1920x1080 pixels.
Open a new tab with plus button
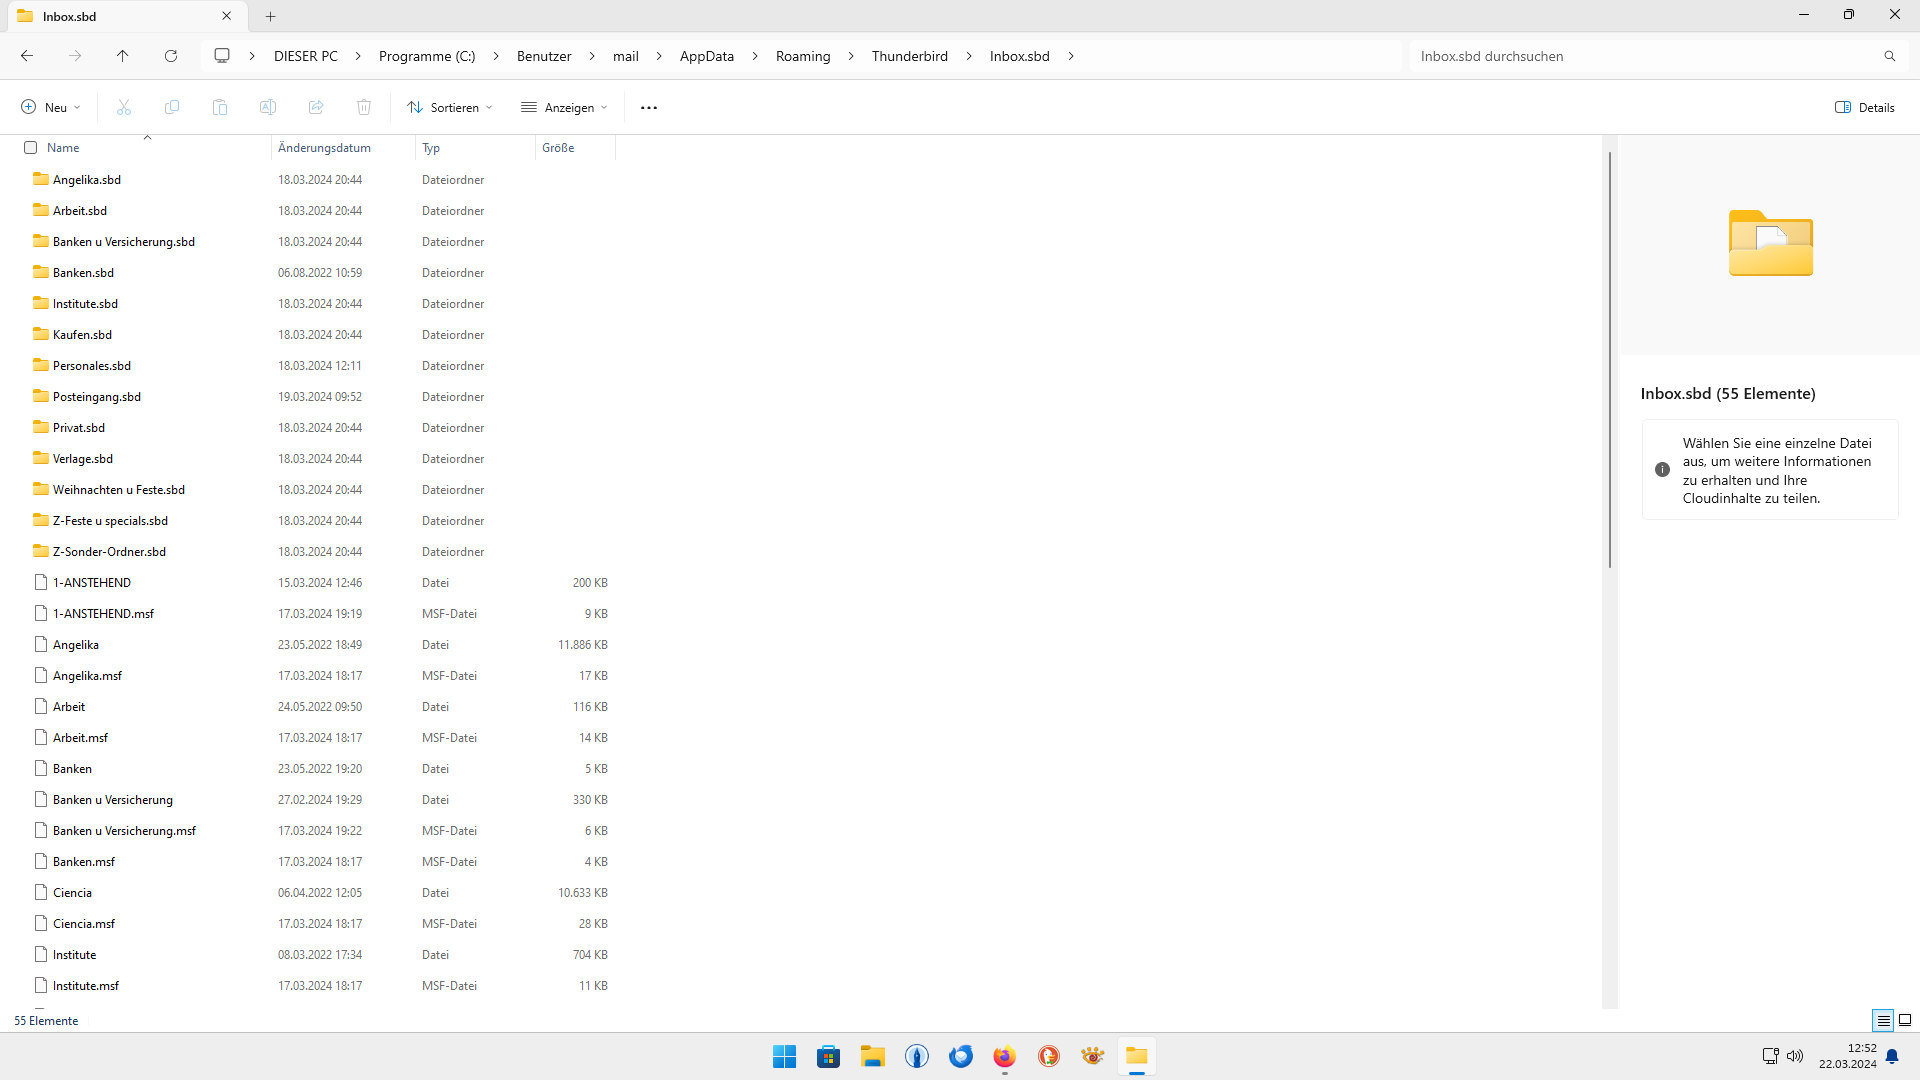pos(271,16)
